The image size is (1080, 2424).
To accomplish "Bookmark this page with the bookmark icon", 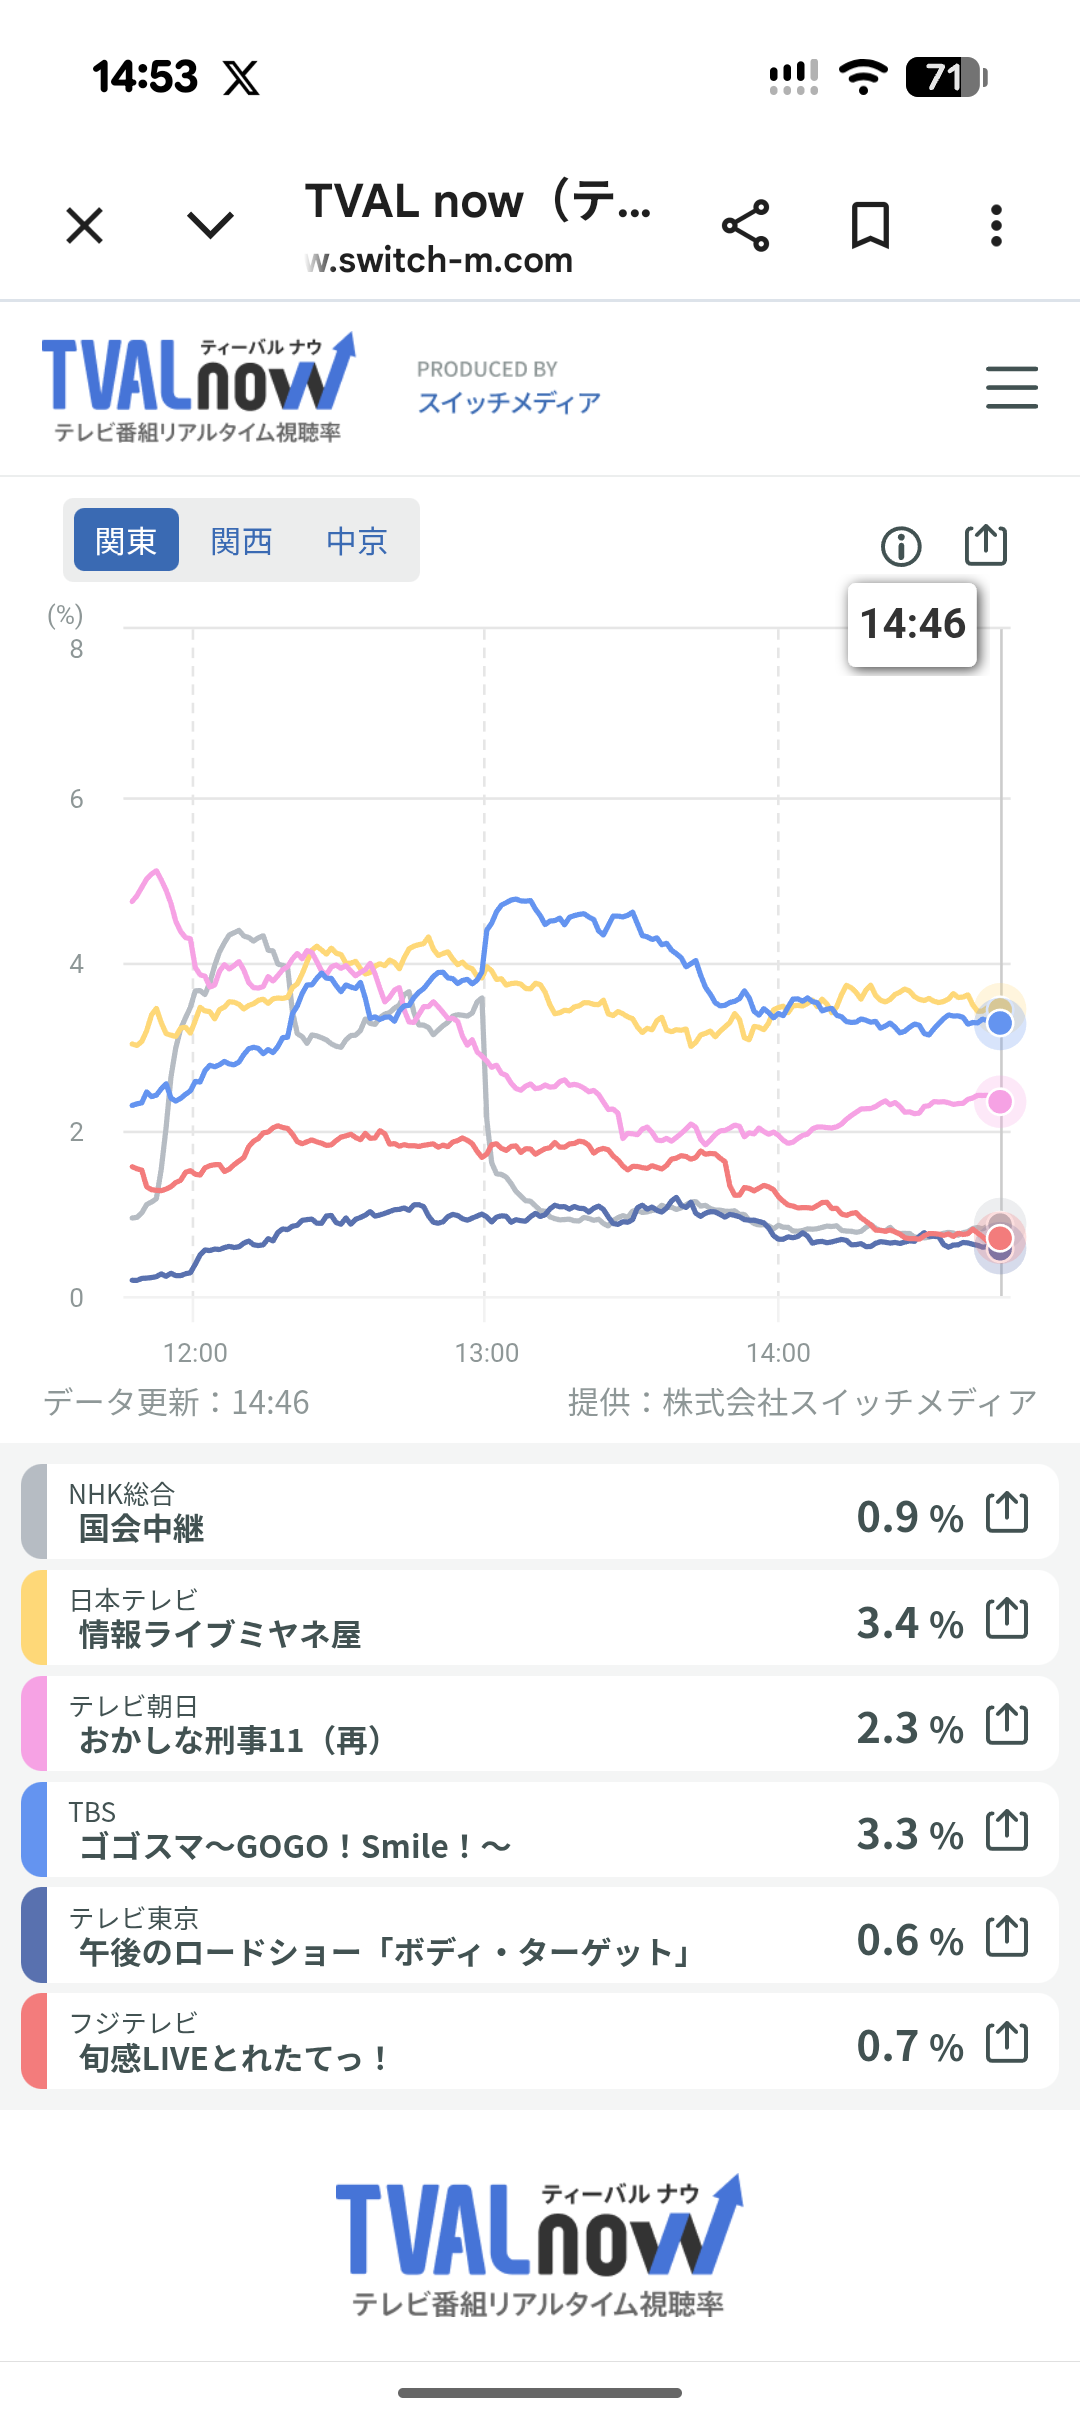I will click(870, 225).
